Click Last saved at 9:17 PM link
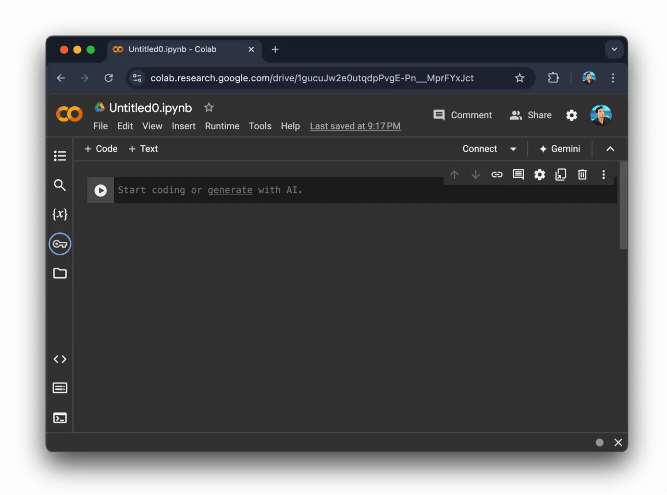Viewport: 667px width, 495px height. pos(355,126)
